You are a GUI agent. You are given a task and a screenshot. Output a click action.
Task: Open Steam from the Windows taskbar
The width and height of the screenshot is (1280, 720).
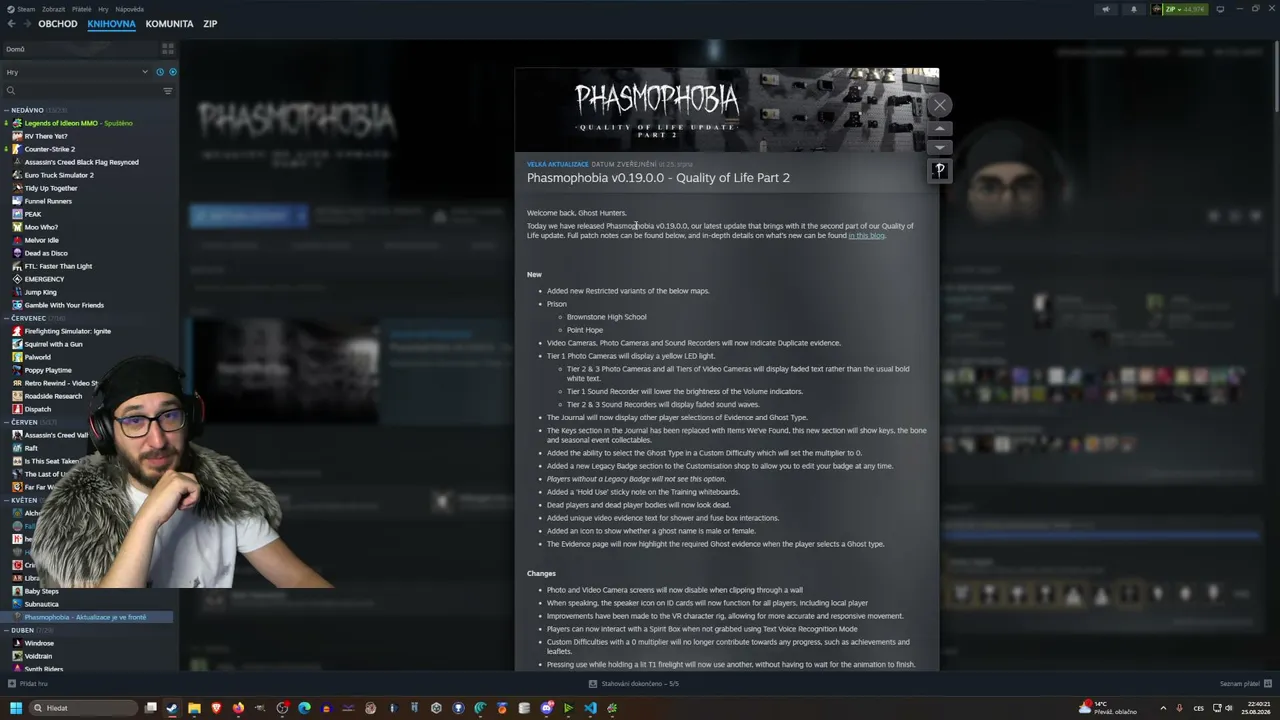(172, 708)
